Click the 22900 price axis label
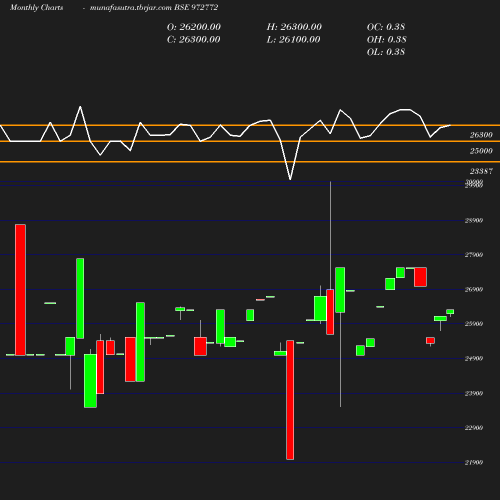This screenshot has height=500, width=500. tap(474, 428)
